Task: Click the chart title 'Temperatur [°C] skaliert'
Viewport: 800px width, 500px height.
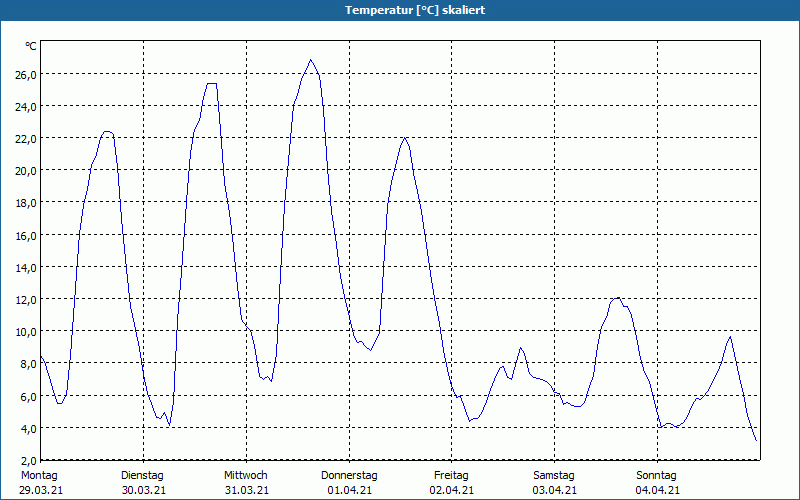Action: click(400, 10)
